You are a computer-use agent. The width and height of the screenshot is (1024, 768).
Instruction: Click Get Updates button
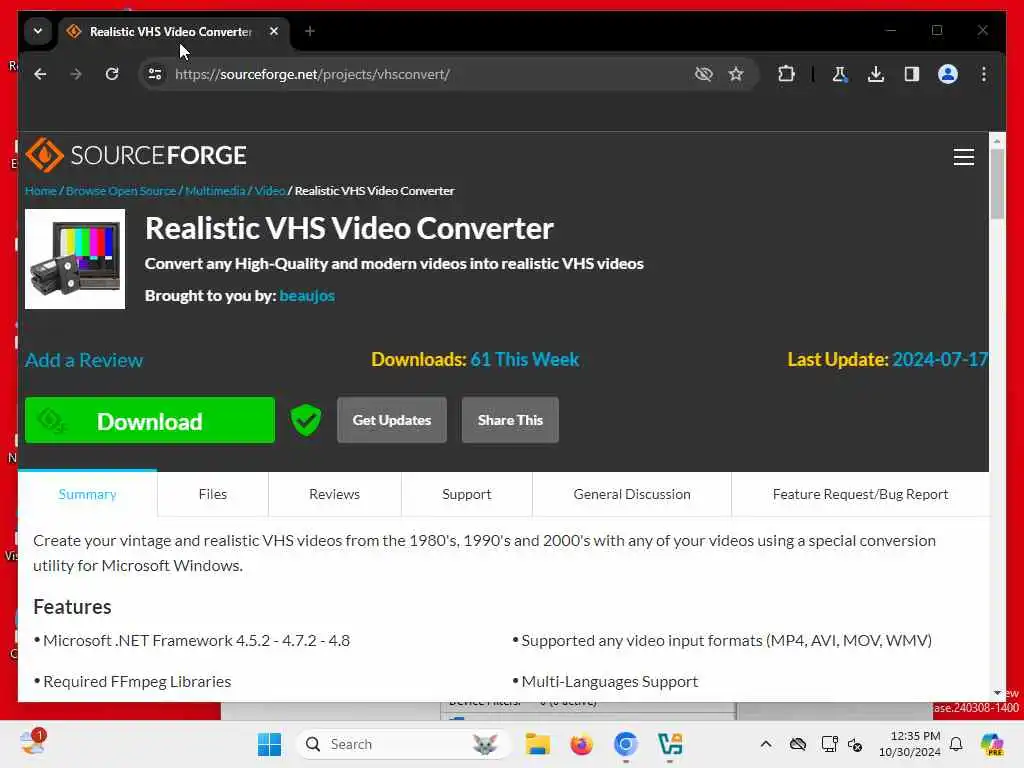[x=392, y=420]
